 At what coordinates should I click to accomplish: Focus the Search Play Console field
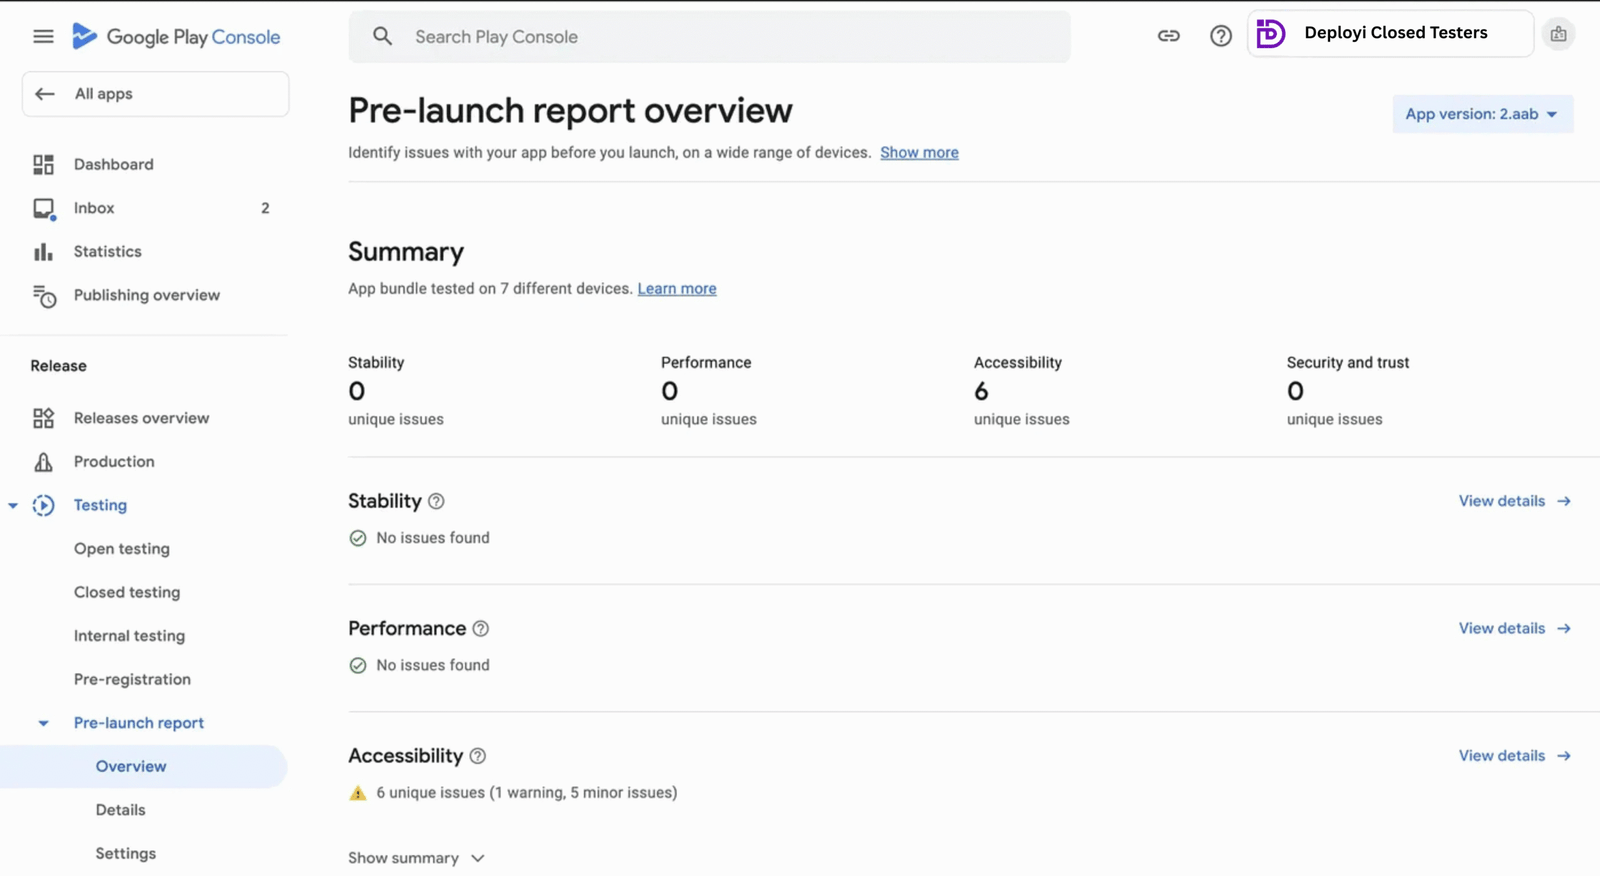pos(710,37)
